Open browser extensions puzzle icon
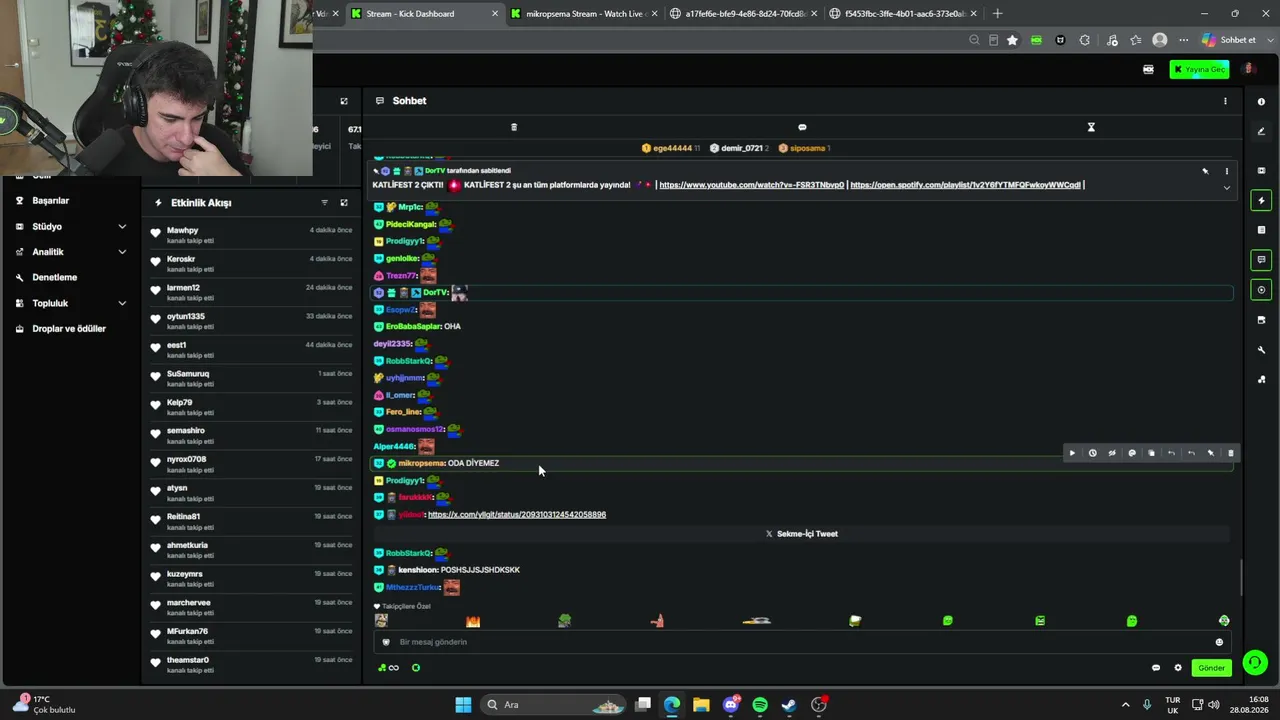 coord(1085,40)
